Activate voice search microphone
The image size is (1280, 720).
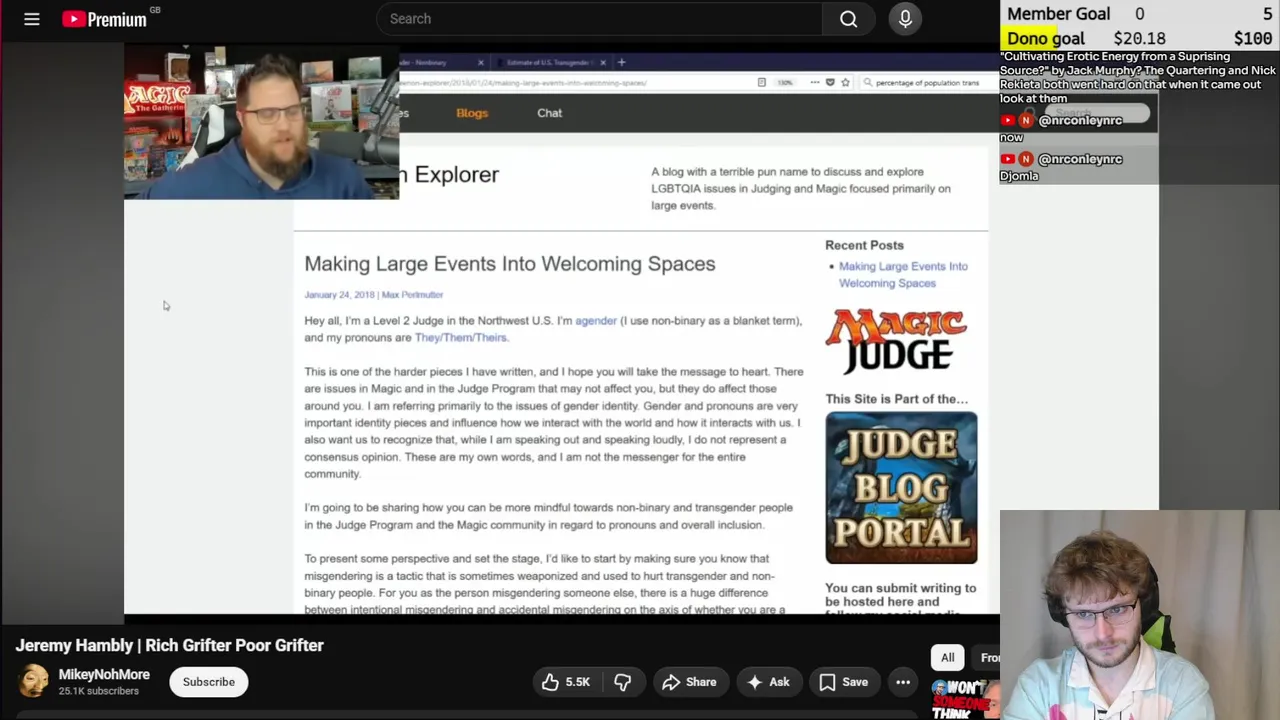905,19
